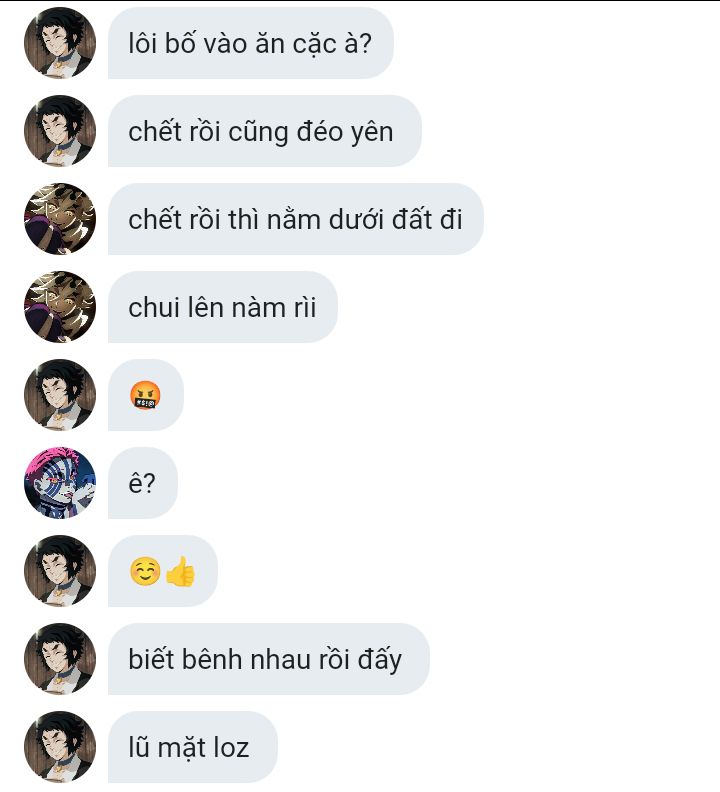
Task: Click the angry cursing face emoji
Action: (x=145, y=395)
